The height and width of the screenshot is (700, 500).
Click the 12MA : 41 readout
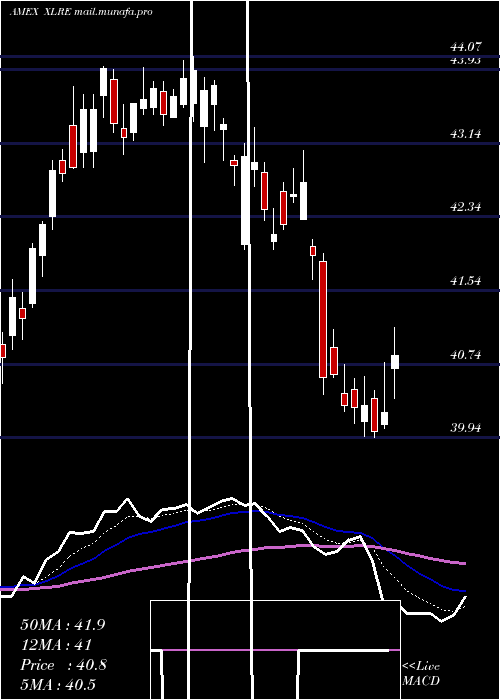click(x=56, y=645)
